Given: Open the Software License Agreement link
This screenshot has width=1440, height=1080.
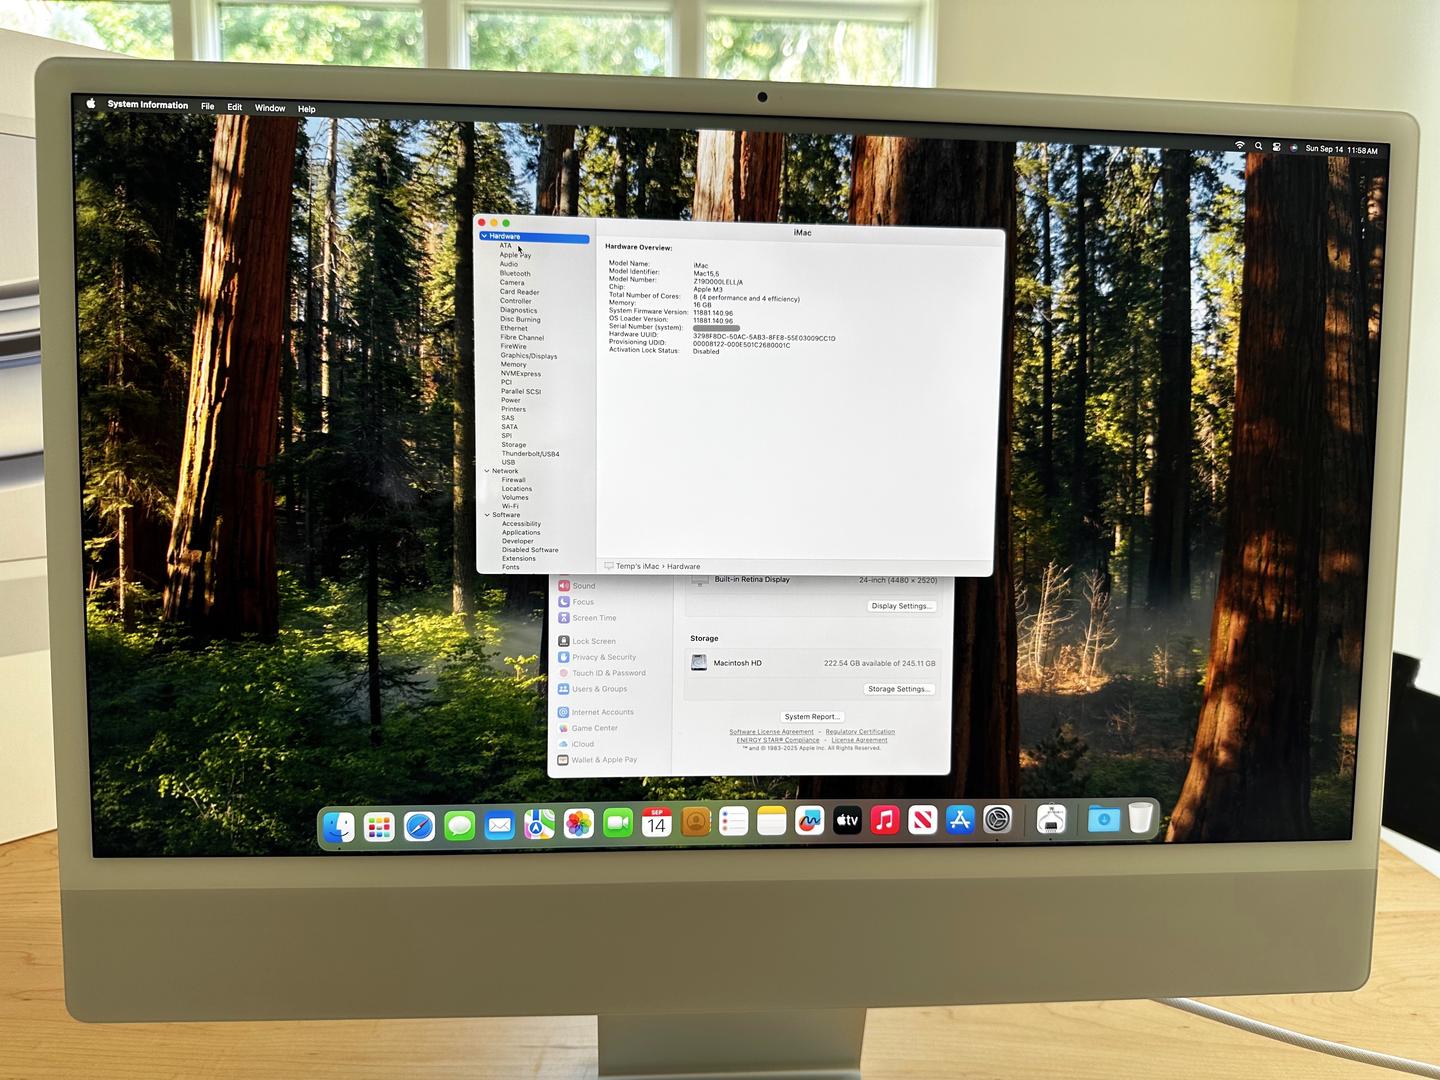Looking at the screenshot, I should [x=771, y=732].
